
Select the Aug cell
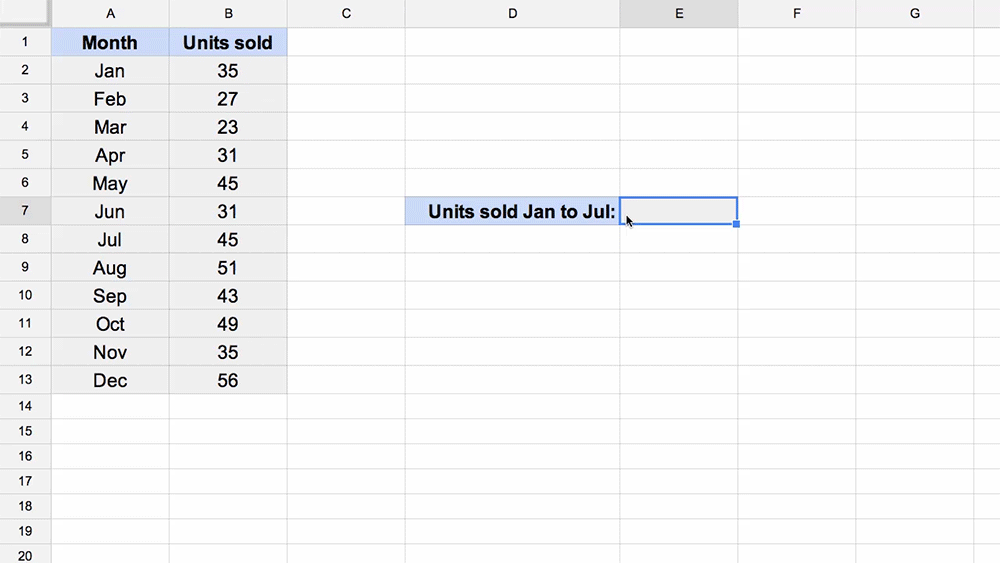[x=110, y=267]
